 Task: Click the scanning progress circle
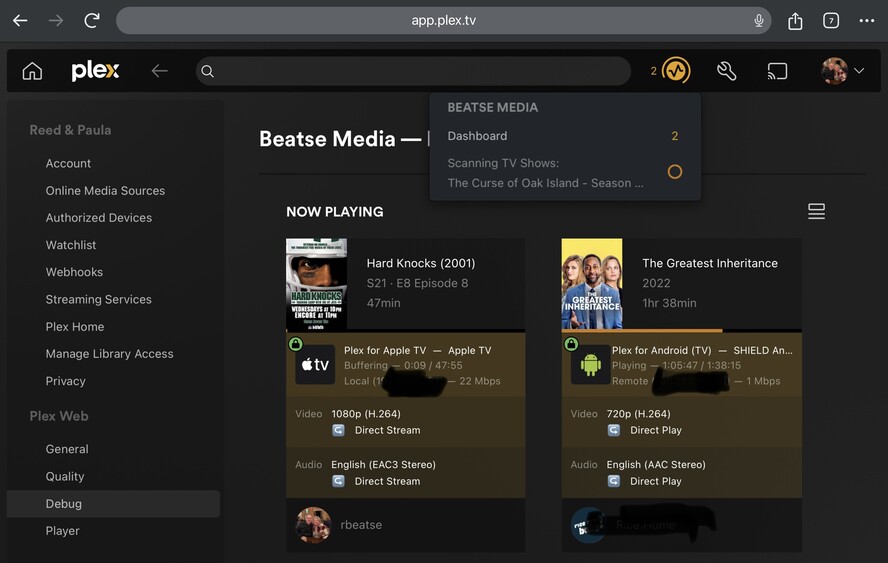click(x=674, y=172)
